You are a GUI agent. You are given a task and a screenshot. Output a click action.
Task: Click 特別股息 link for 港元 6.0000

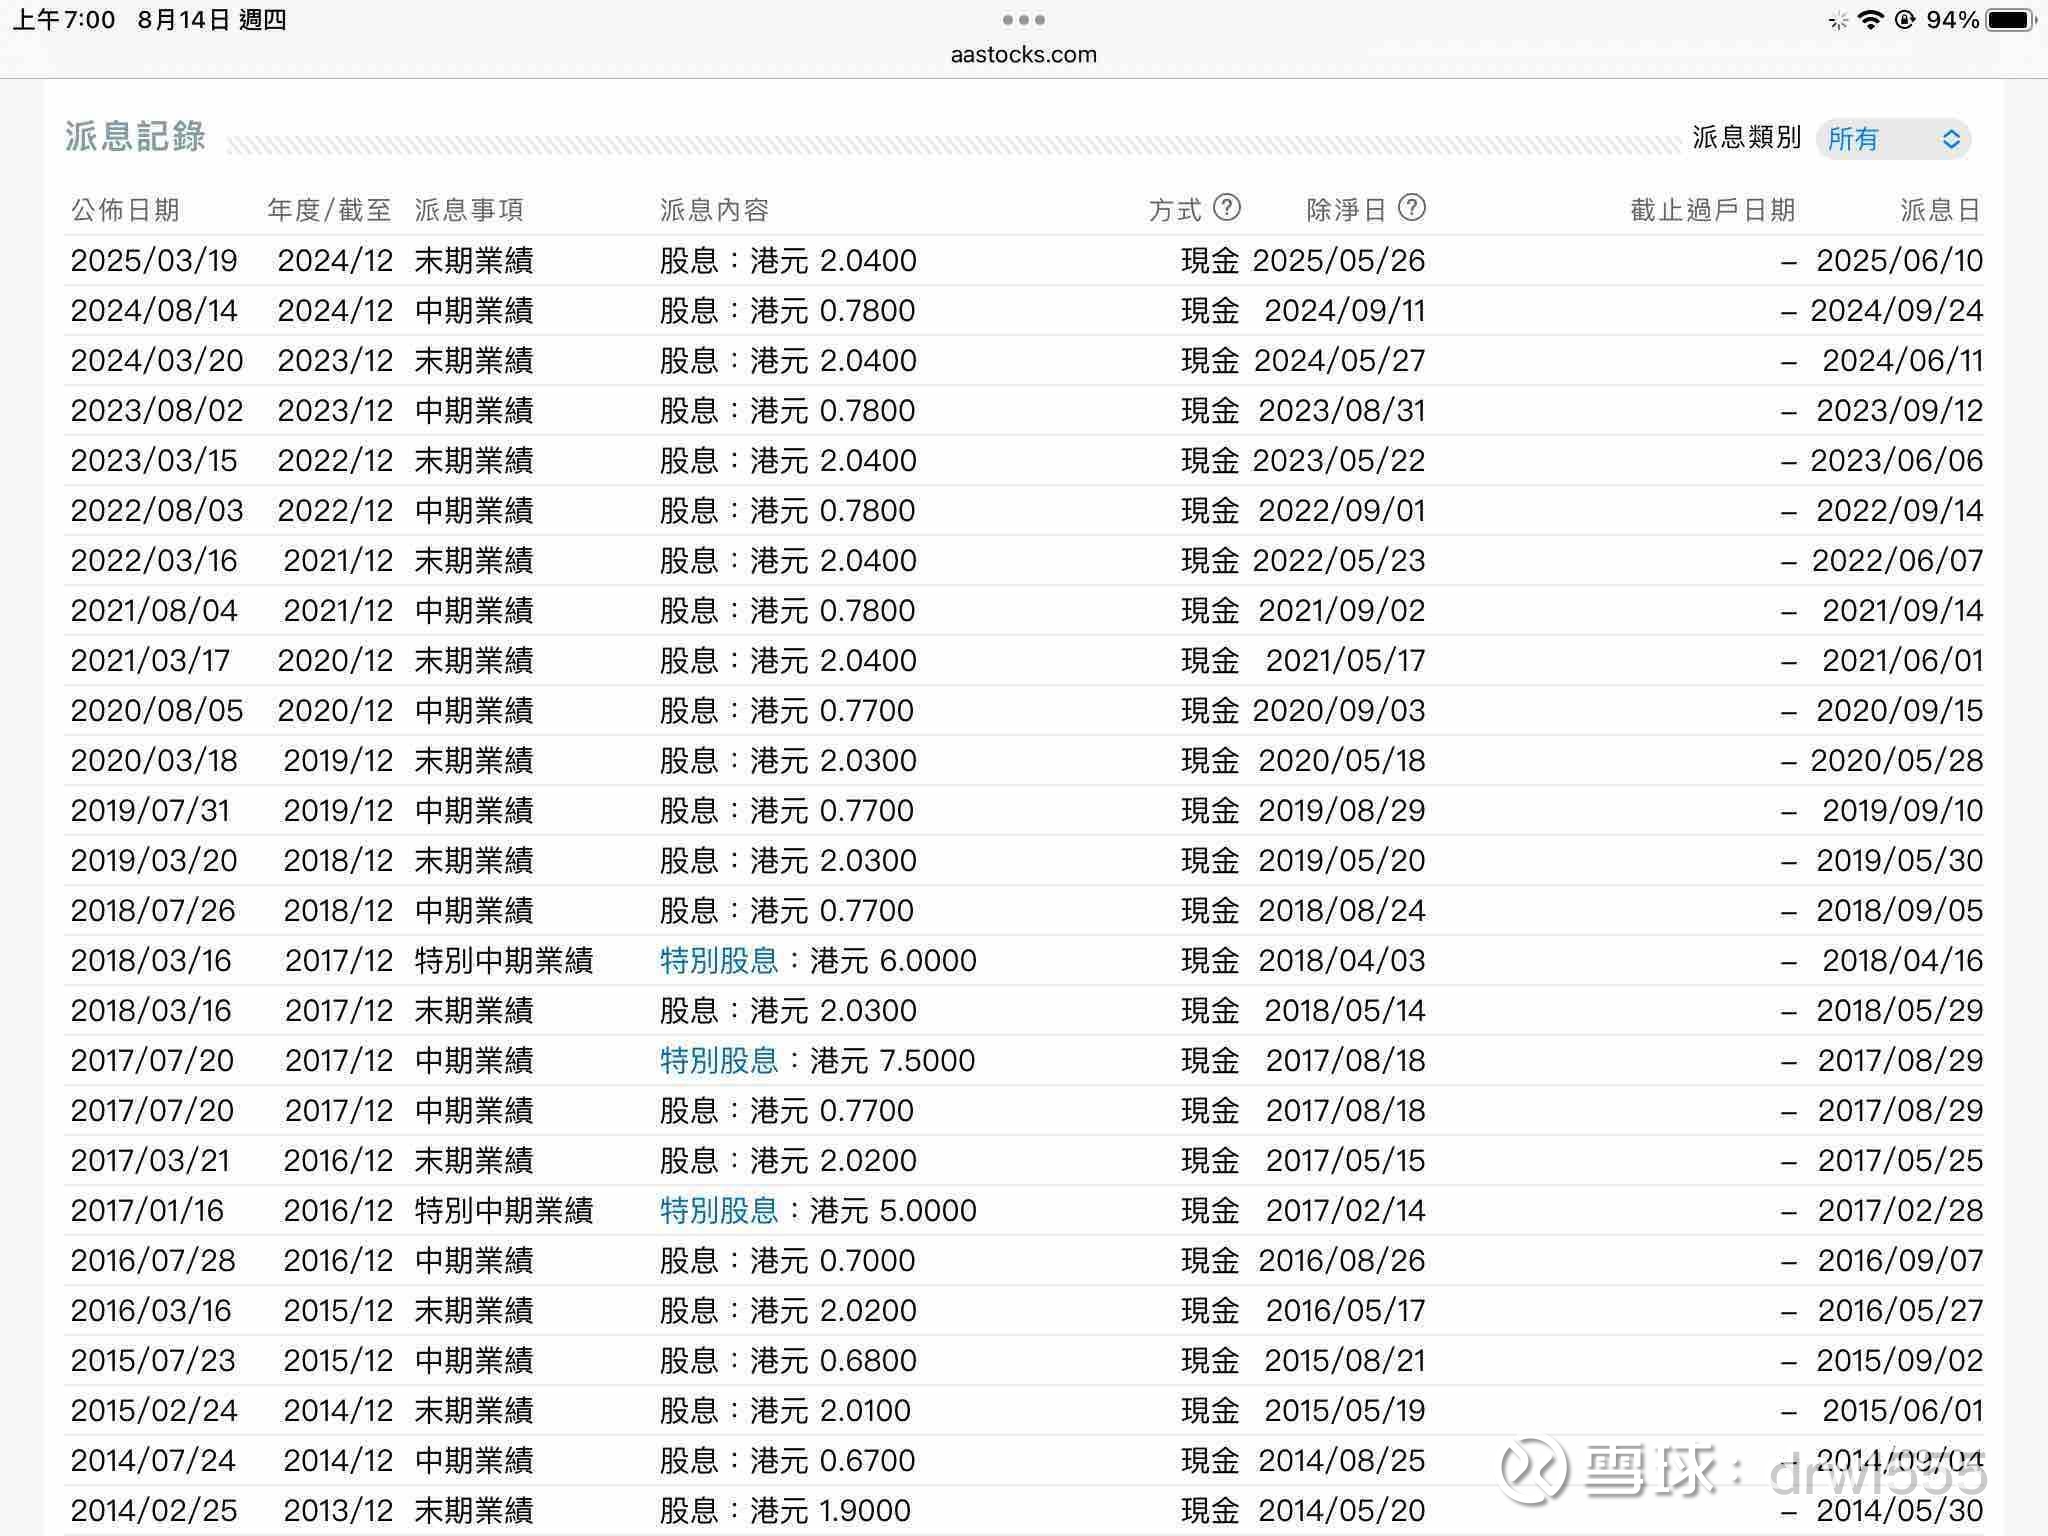(719, 961)
